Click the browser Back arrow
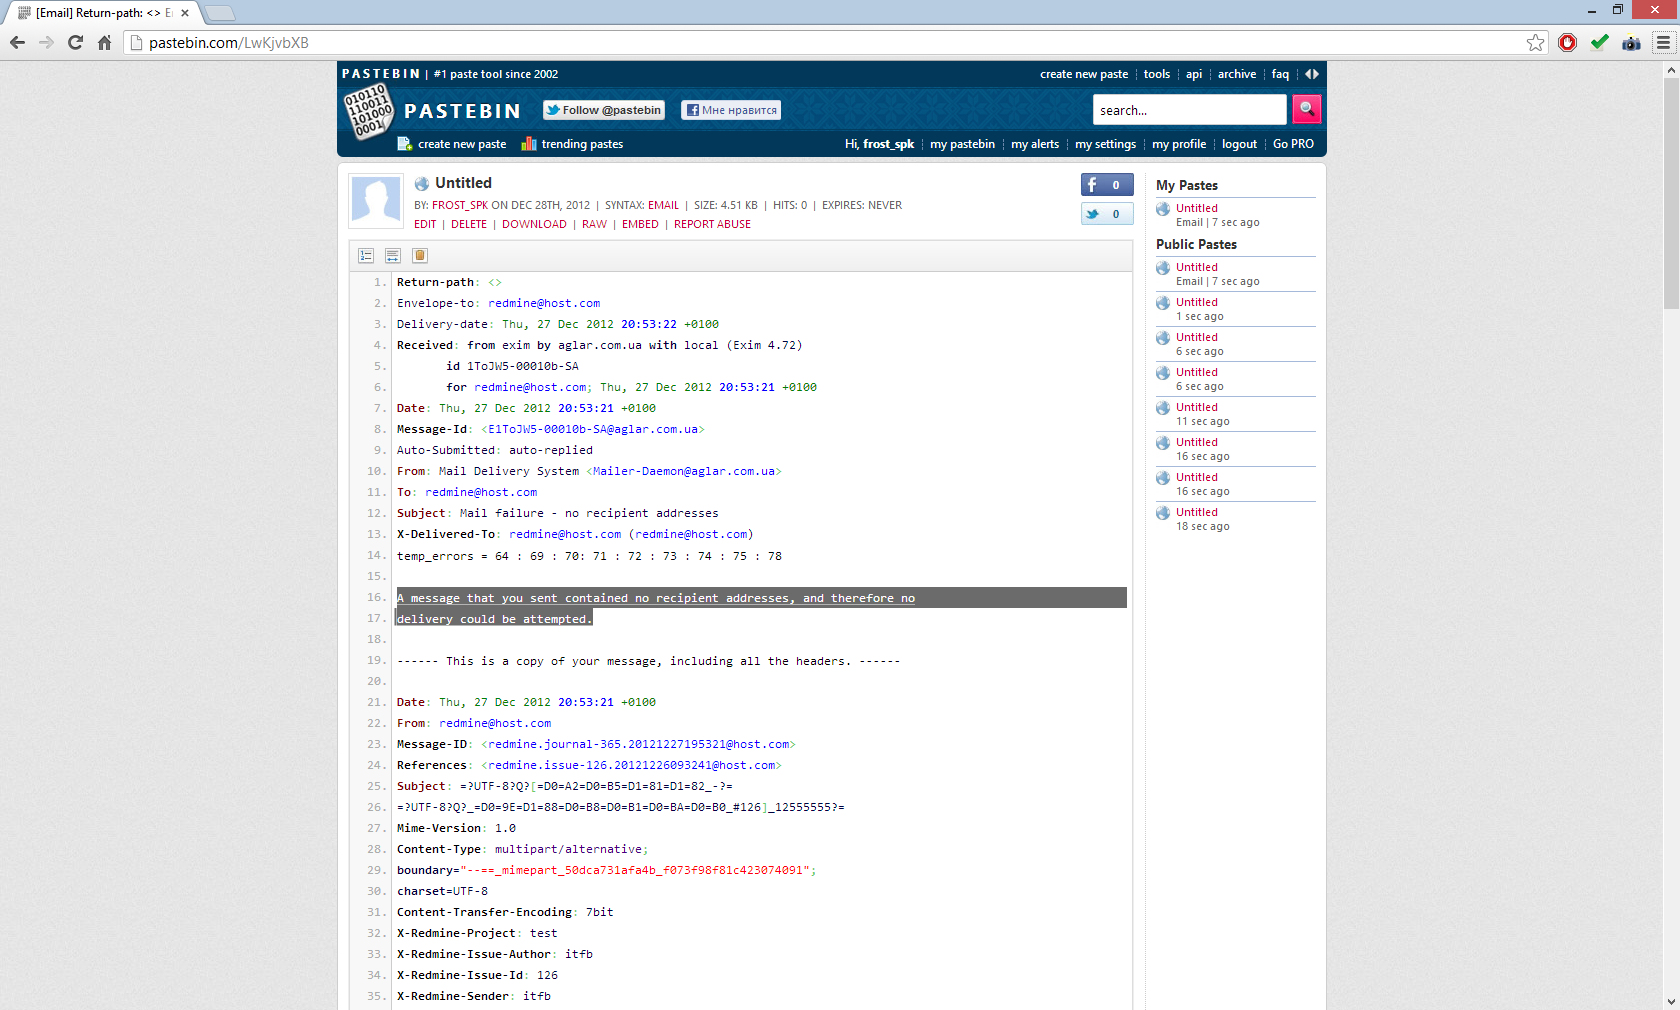Image resolution: width=1680 pixels, height=1010 pixels. point(17,42)
